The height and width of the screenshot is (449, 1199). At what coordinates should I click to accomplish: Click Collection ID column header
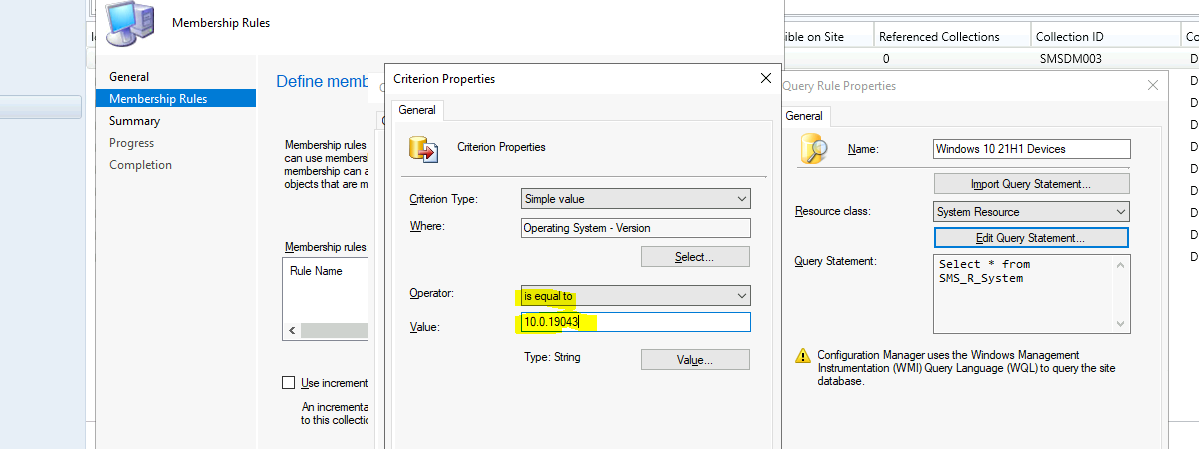coord(1105,37)
